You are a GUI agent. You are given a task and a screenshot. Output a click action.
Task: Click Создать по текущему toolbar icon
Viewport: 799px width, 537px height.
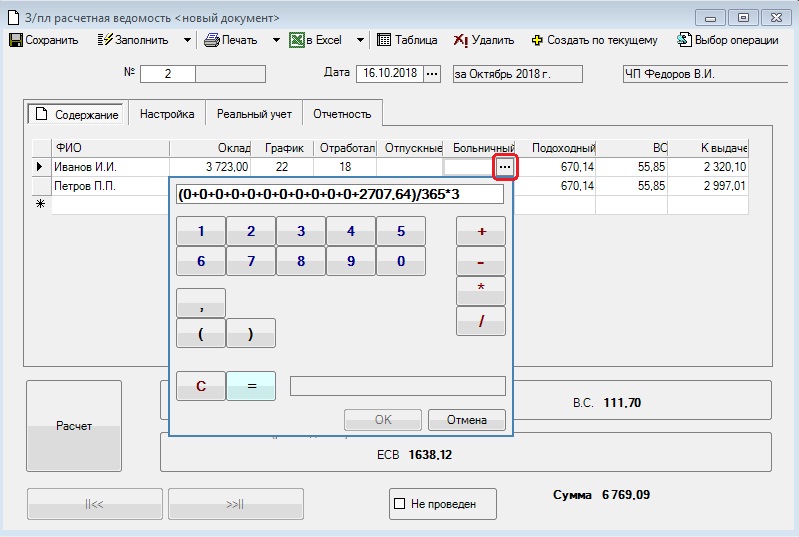pos(538,40)
